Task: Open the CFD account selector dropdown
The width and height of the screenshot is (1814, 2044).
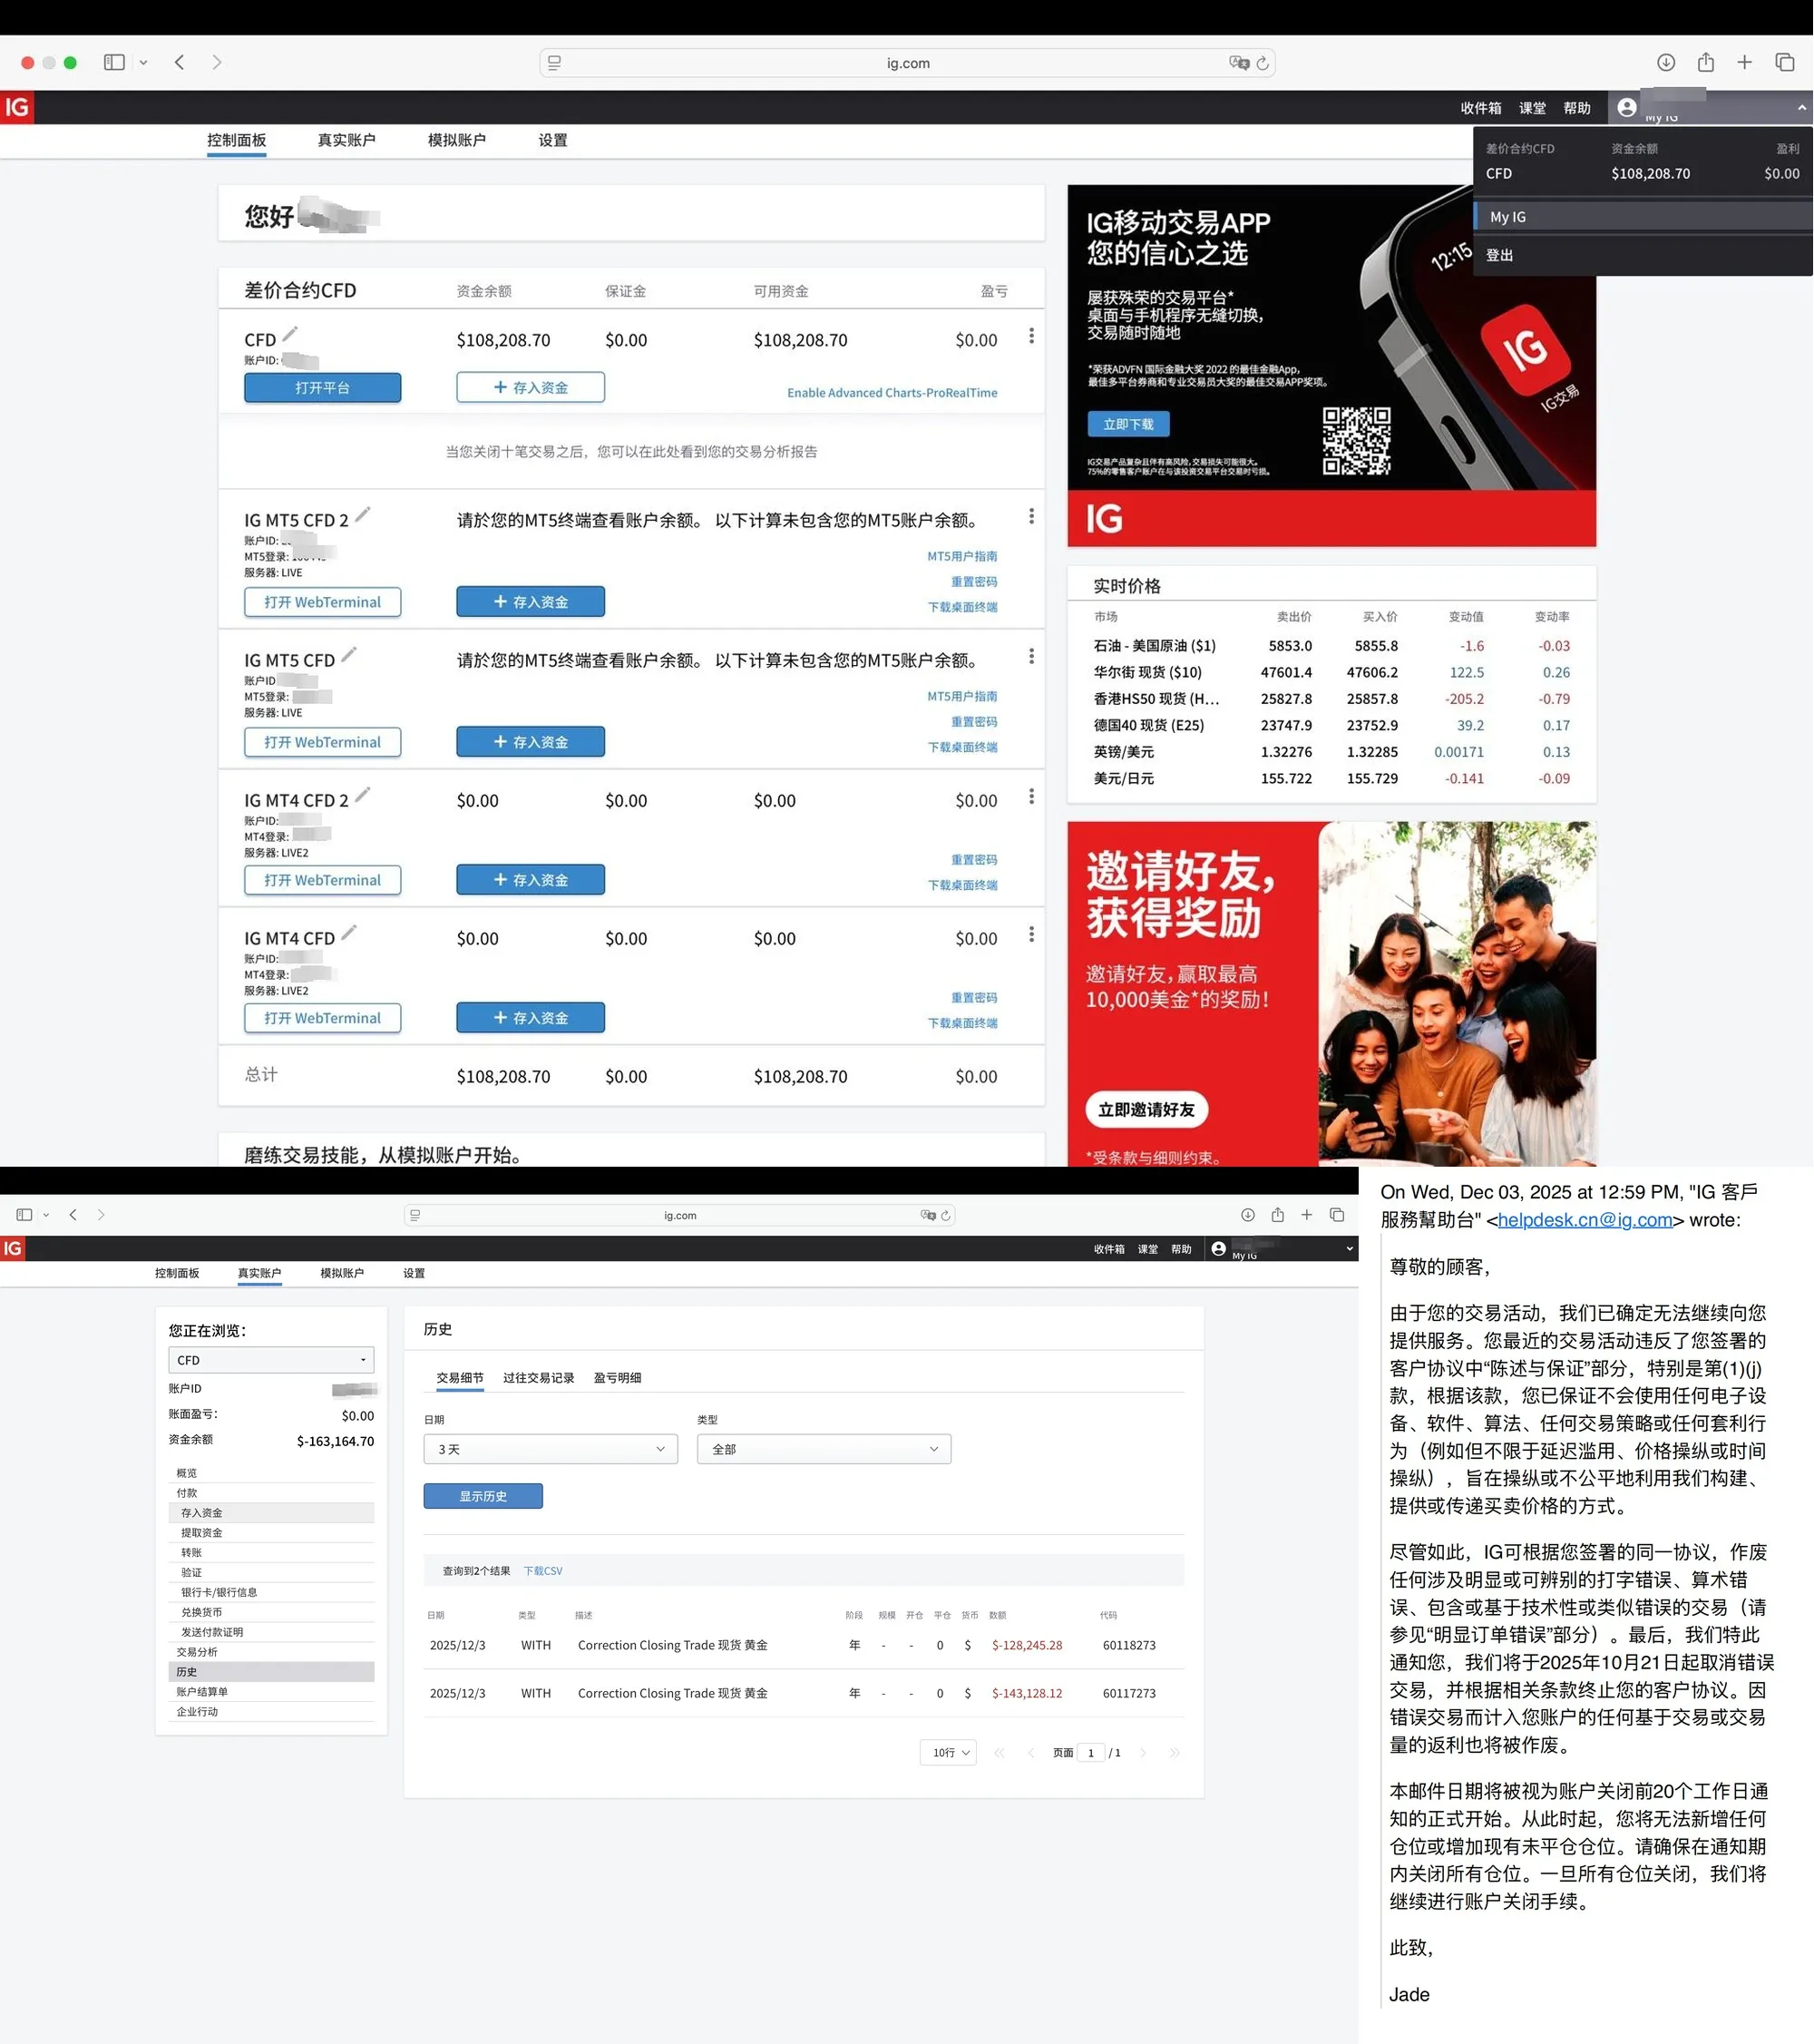Action: tap(271, 1359)
